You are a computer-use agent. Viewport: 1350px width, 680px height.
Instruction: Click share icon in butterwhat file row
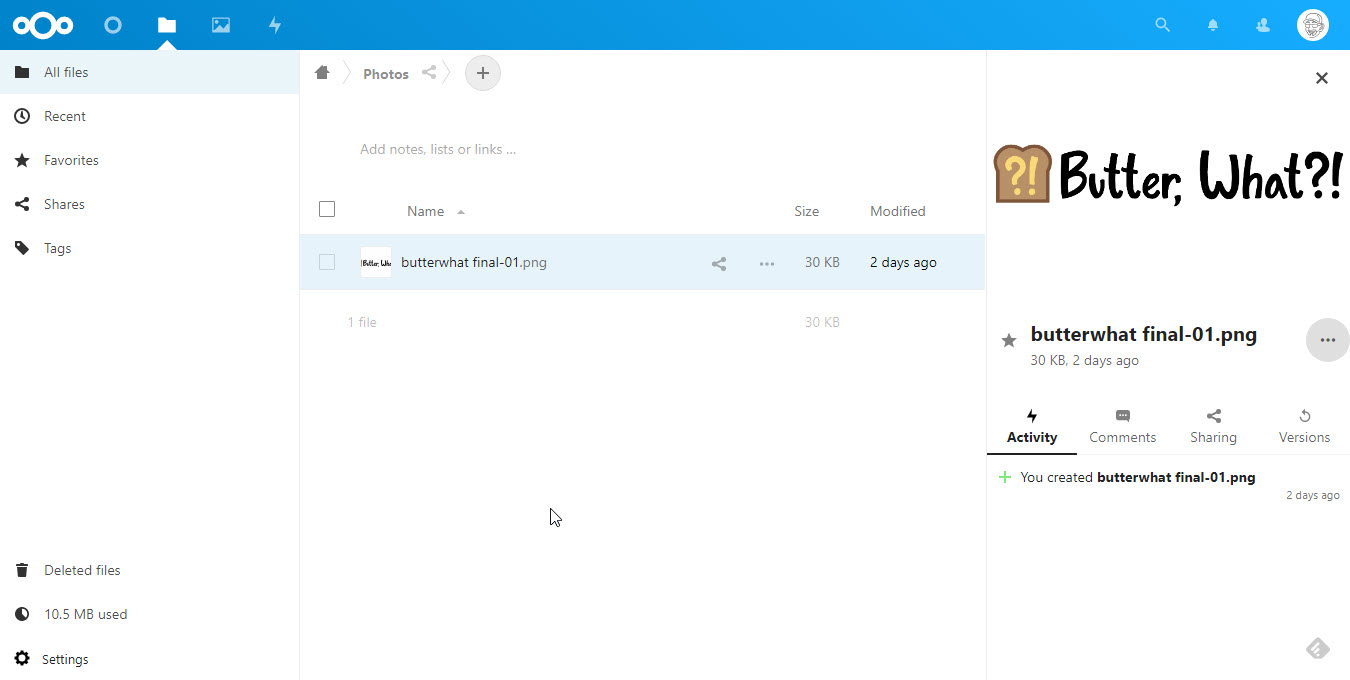click(x=719, y=264)
